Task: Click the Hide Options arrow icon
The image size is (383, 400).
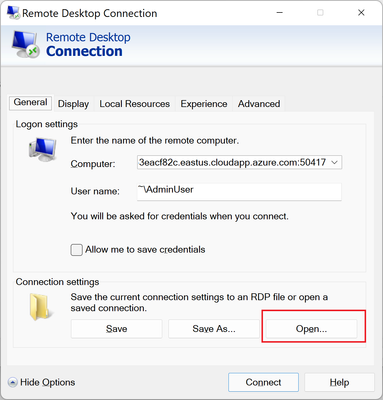Action: click(12, 382)
